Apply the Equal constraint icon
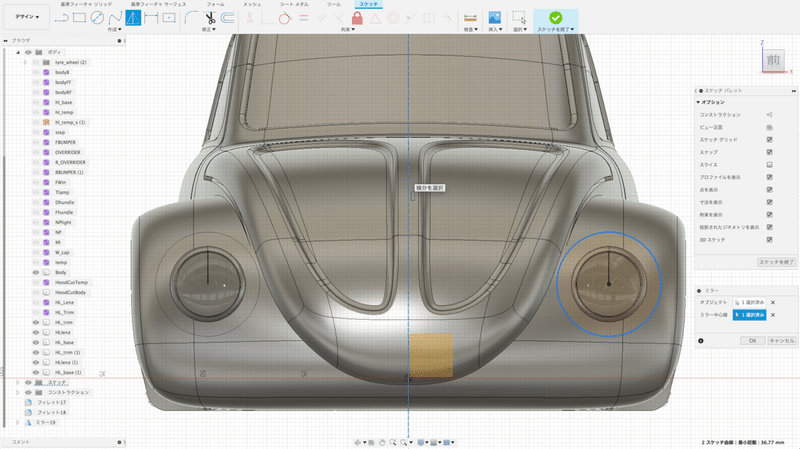The height and width of the screenshot is (449, 800). (304, 18)
